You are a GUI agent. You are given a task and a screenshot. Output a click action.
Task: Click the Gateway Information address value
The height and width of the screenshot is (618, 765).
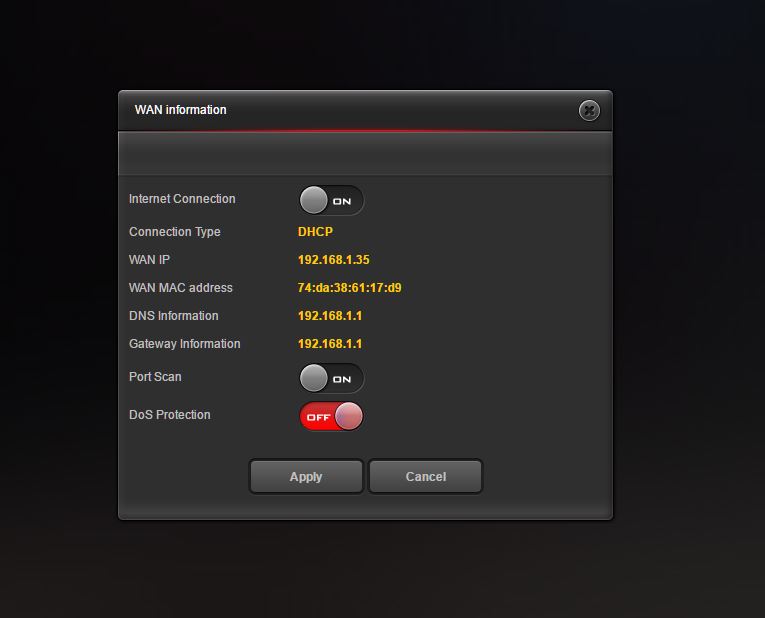pos(330,344)
